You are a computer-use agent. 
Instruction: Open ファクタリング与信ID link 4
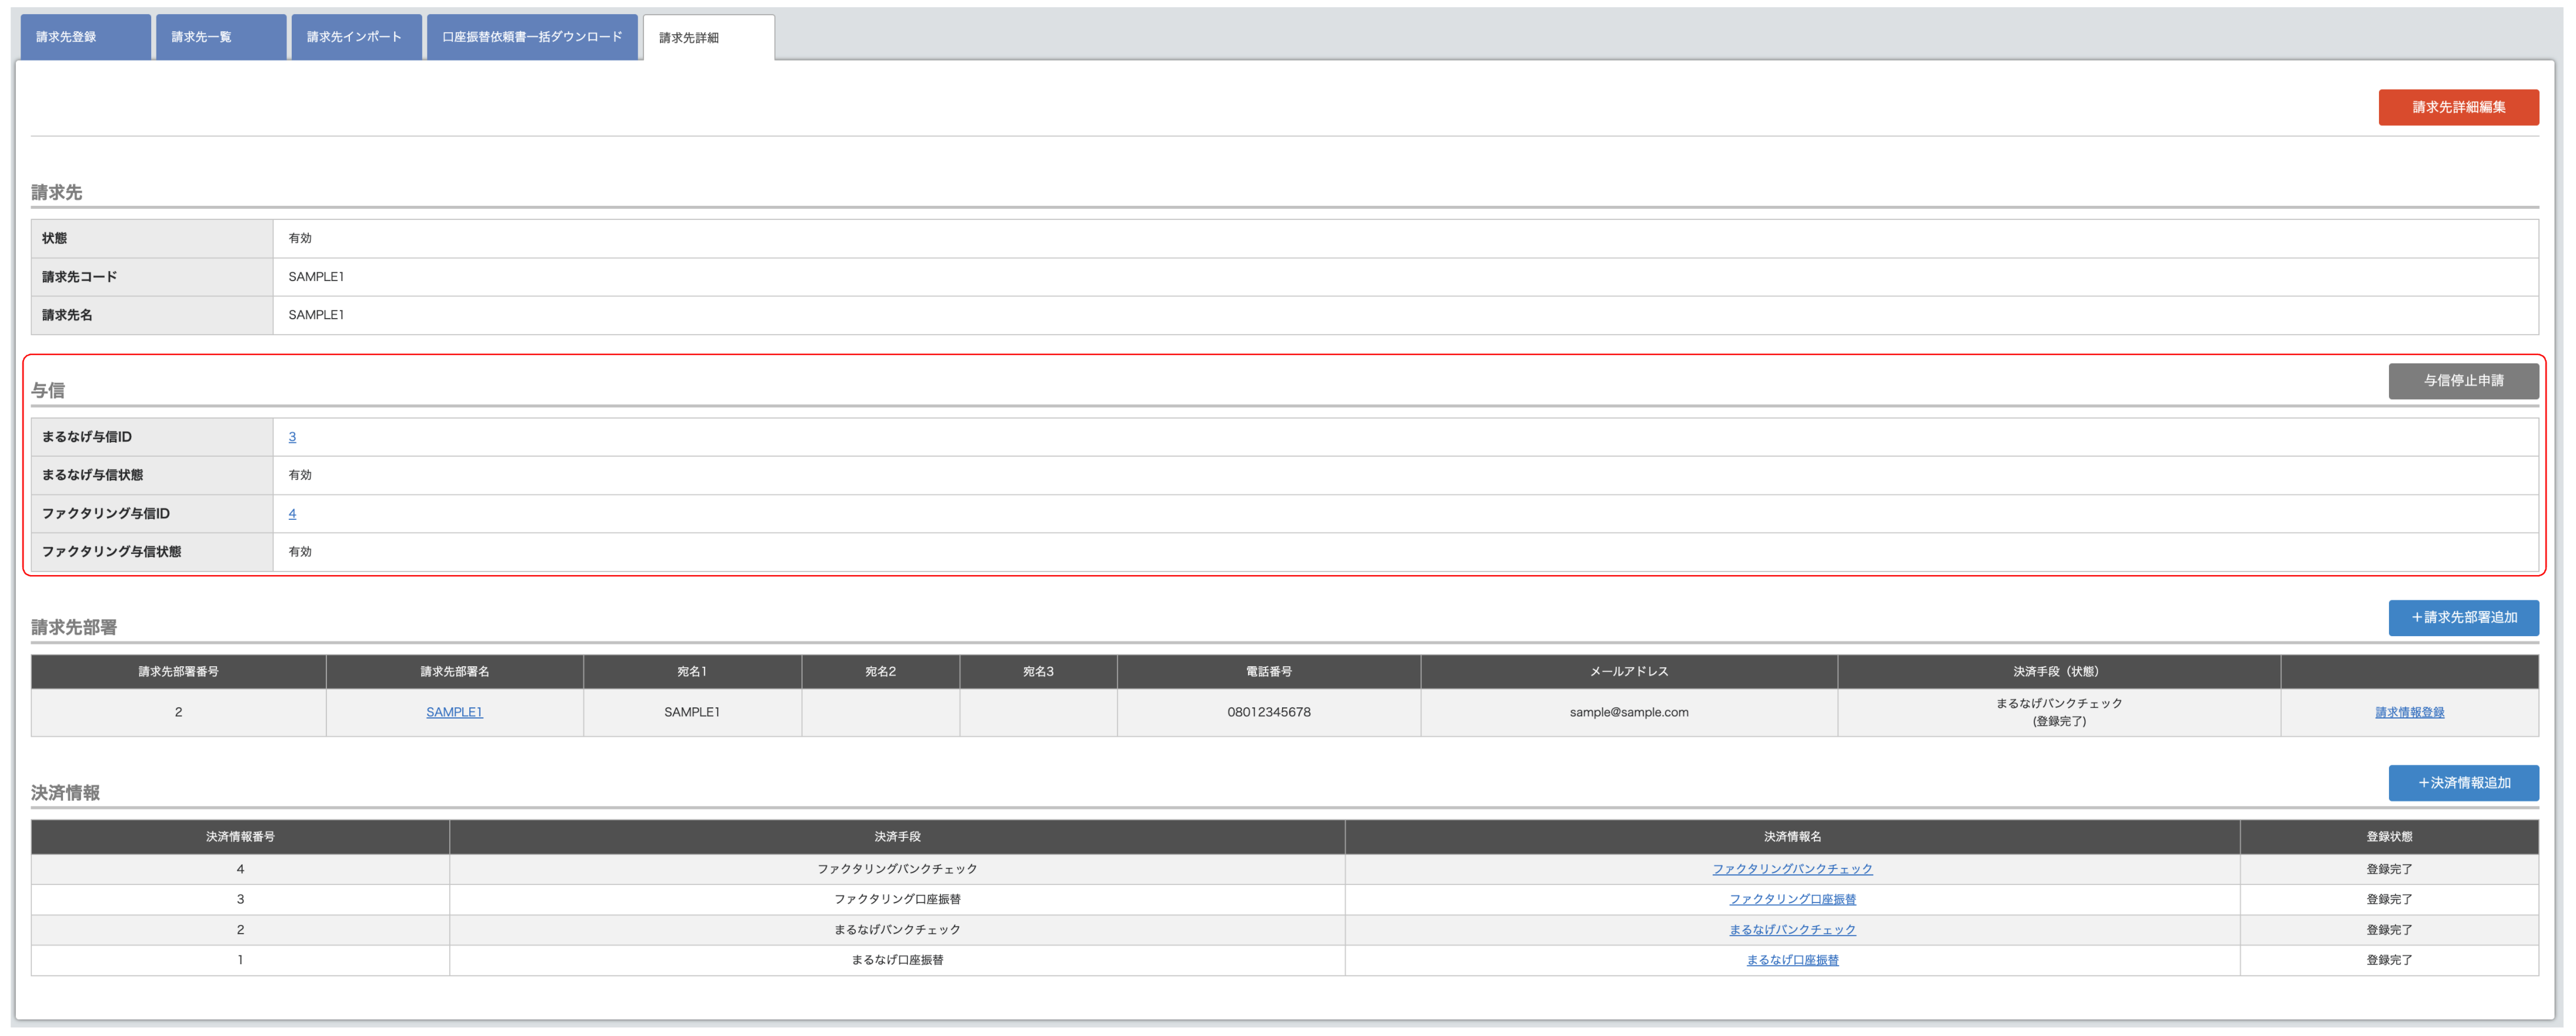292,513
